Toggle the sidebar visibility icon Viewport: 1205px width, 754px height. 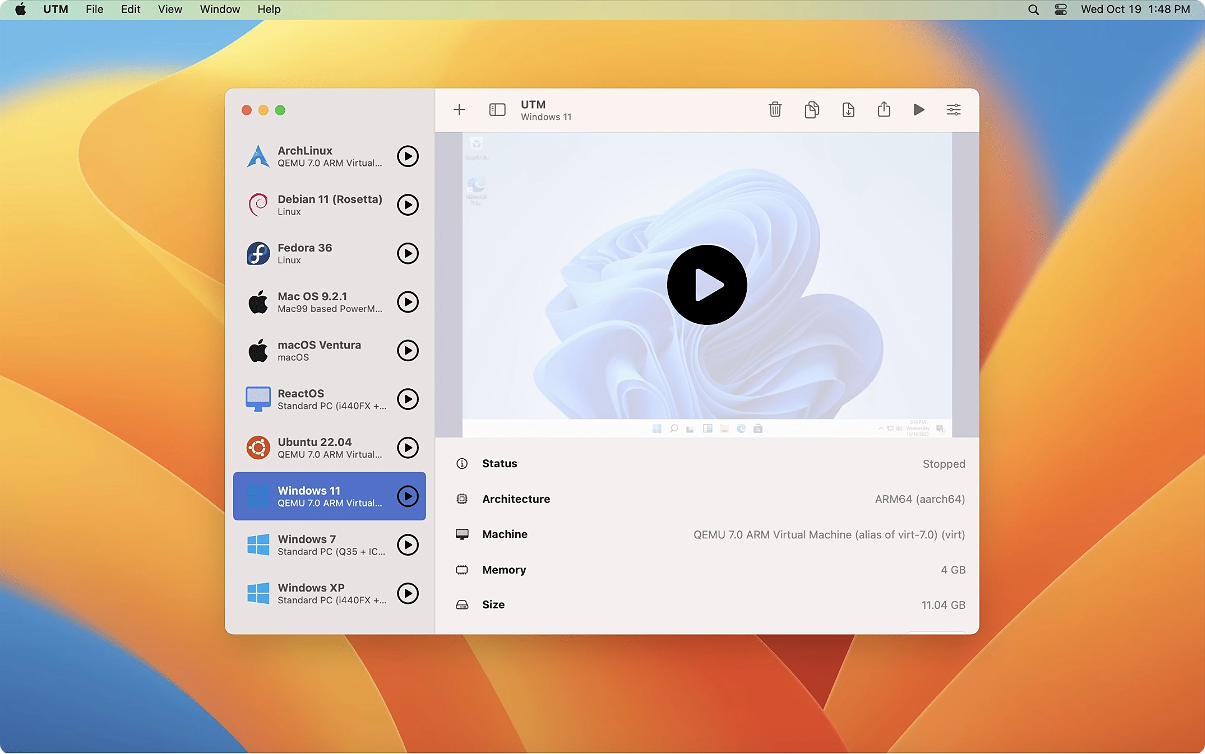point(497,110)
